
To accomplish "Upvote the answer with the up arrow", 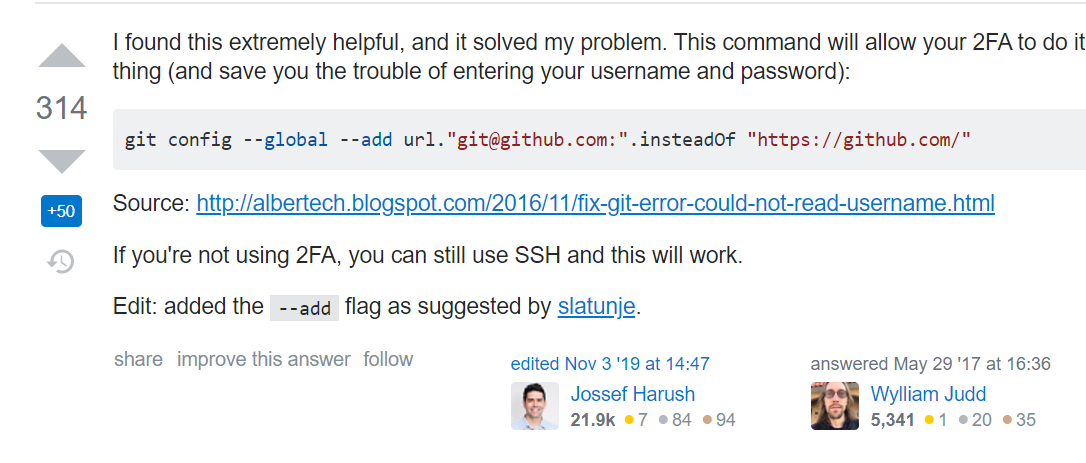I will point(62,55).
